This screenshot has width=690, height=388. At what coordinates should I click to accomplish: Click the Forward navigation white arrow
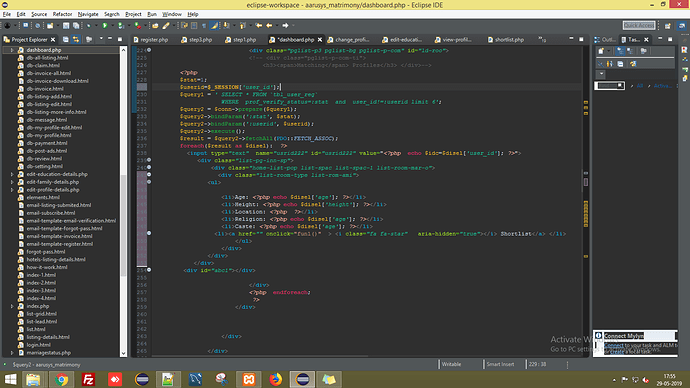coord(285,26)
